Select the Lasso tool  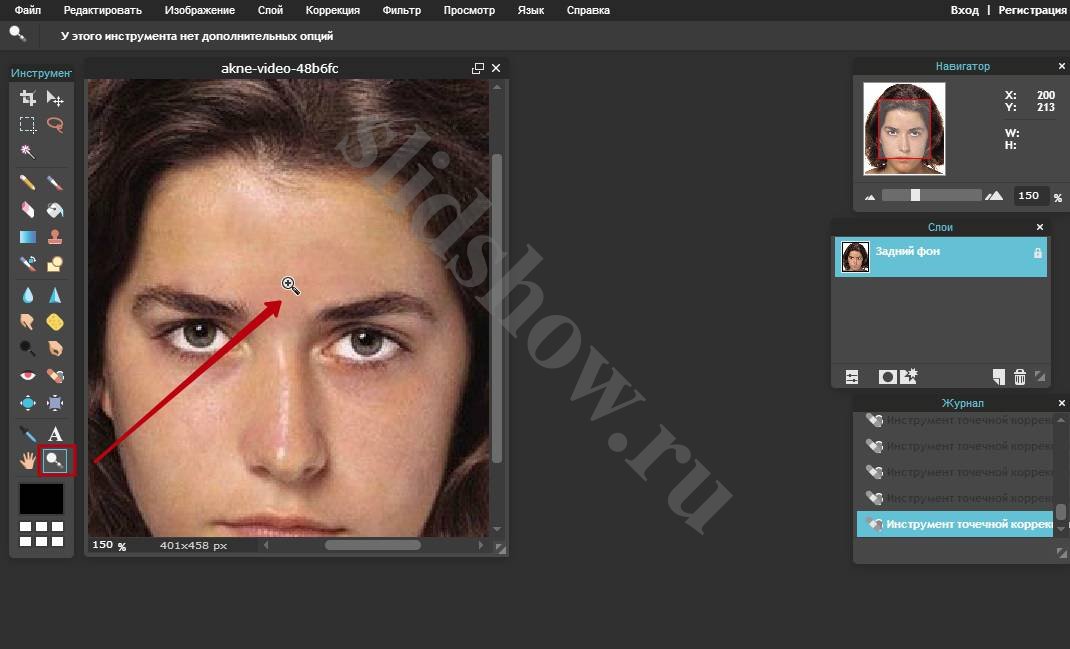click(x=55, y=124)
